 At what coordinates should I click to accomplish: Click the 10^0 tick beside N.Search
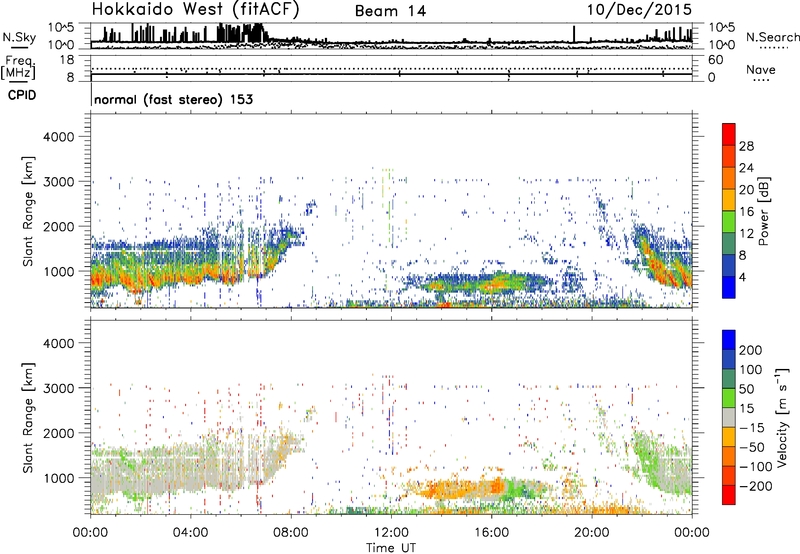click(x=721, y=45)
